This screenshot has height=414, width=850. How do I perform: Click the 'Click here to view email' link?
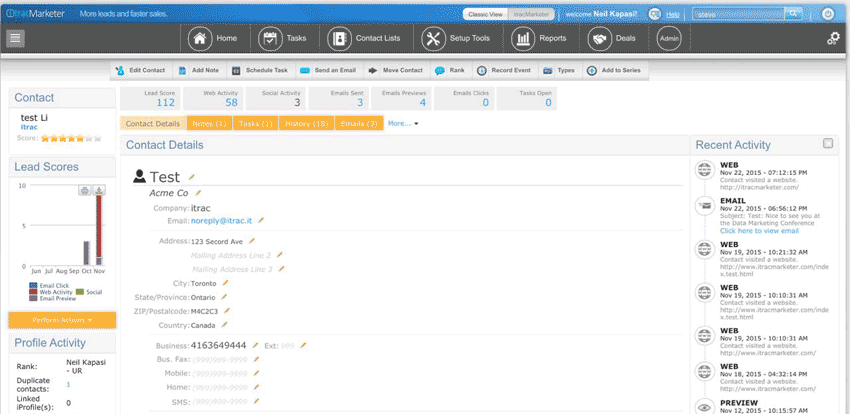pos(759,230)
